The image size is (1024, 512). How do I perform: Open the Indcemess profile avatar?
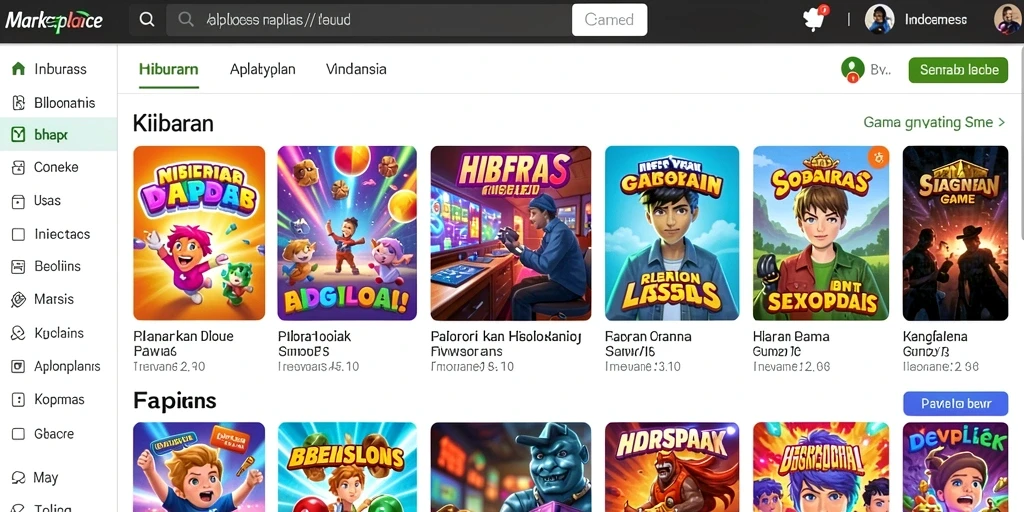[x=879, y=20]
